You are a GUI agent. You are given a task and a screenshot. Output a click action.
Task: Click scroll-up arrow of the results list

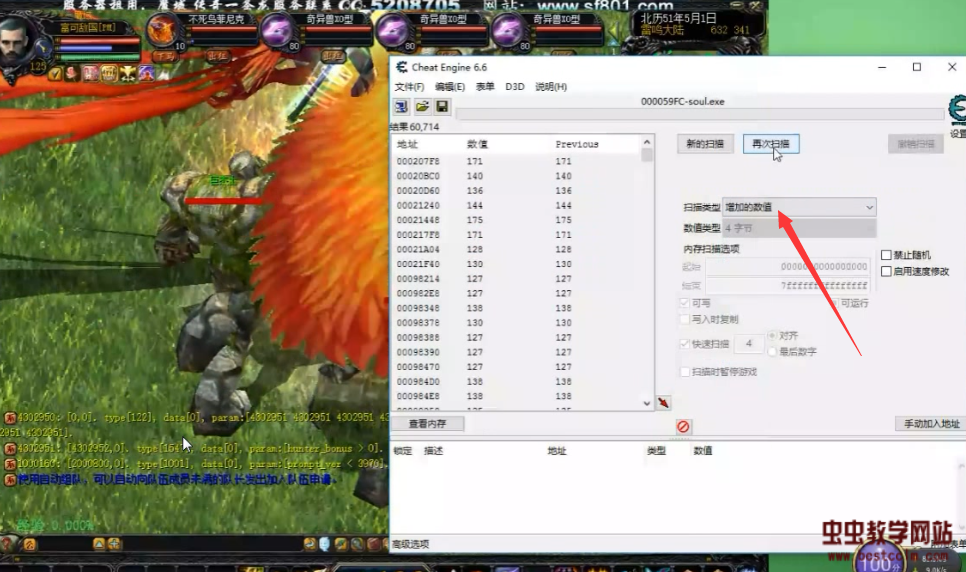[646, 142]
